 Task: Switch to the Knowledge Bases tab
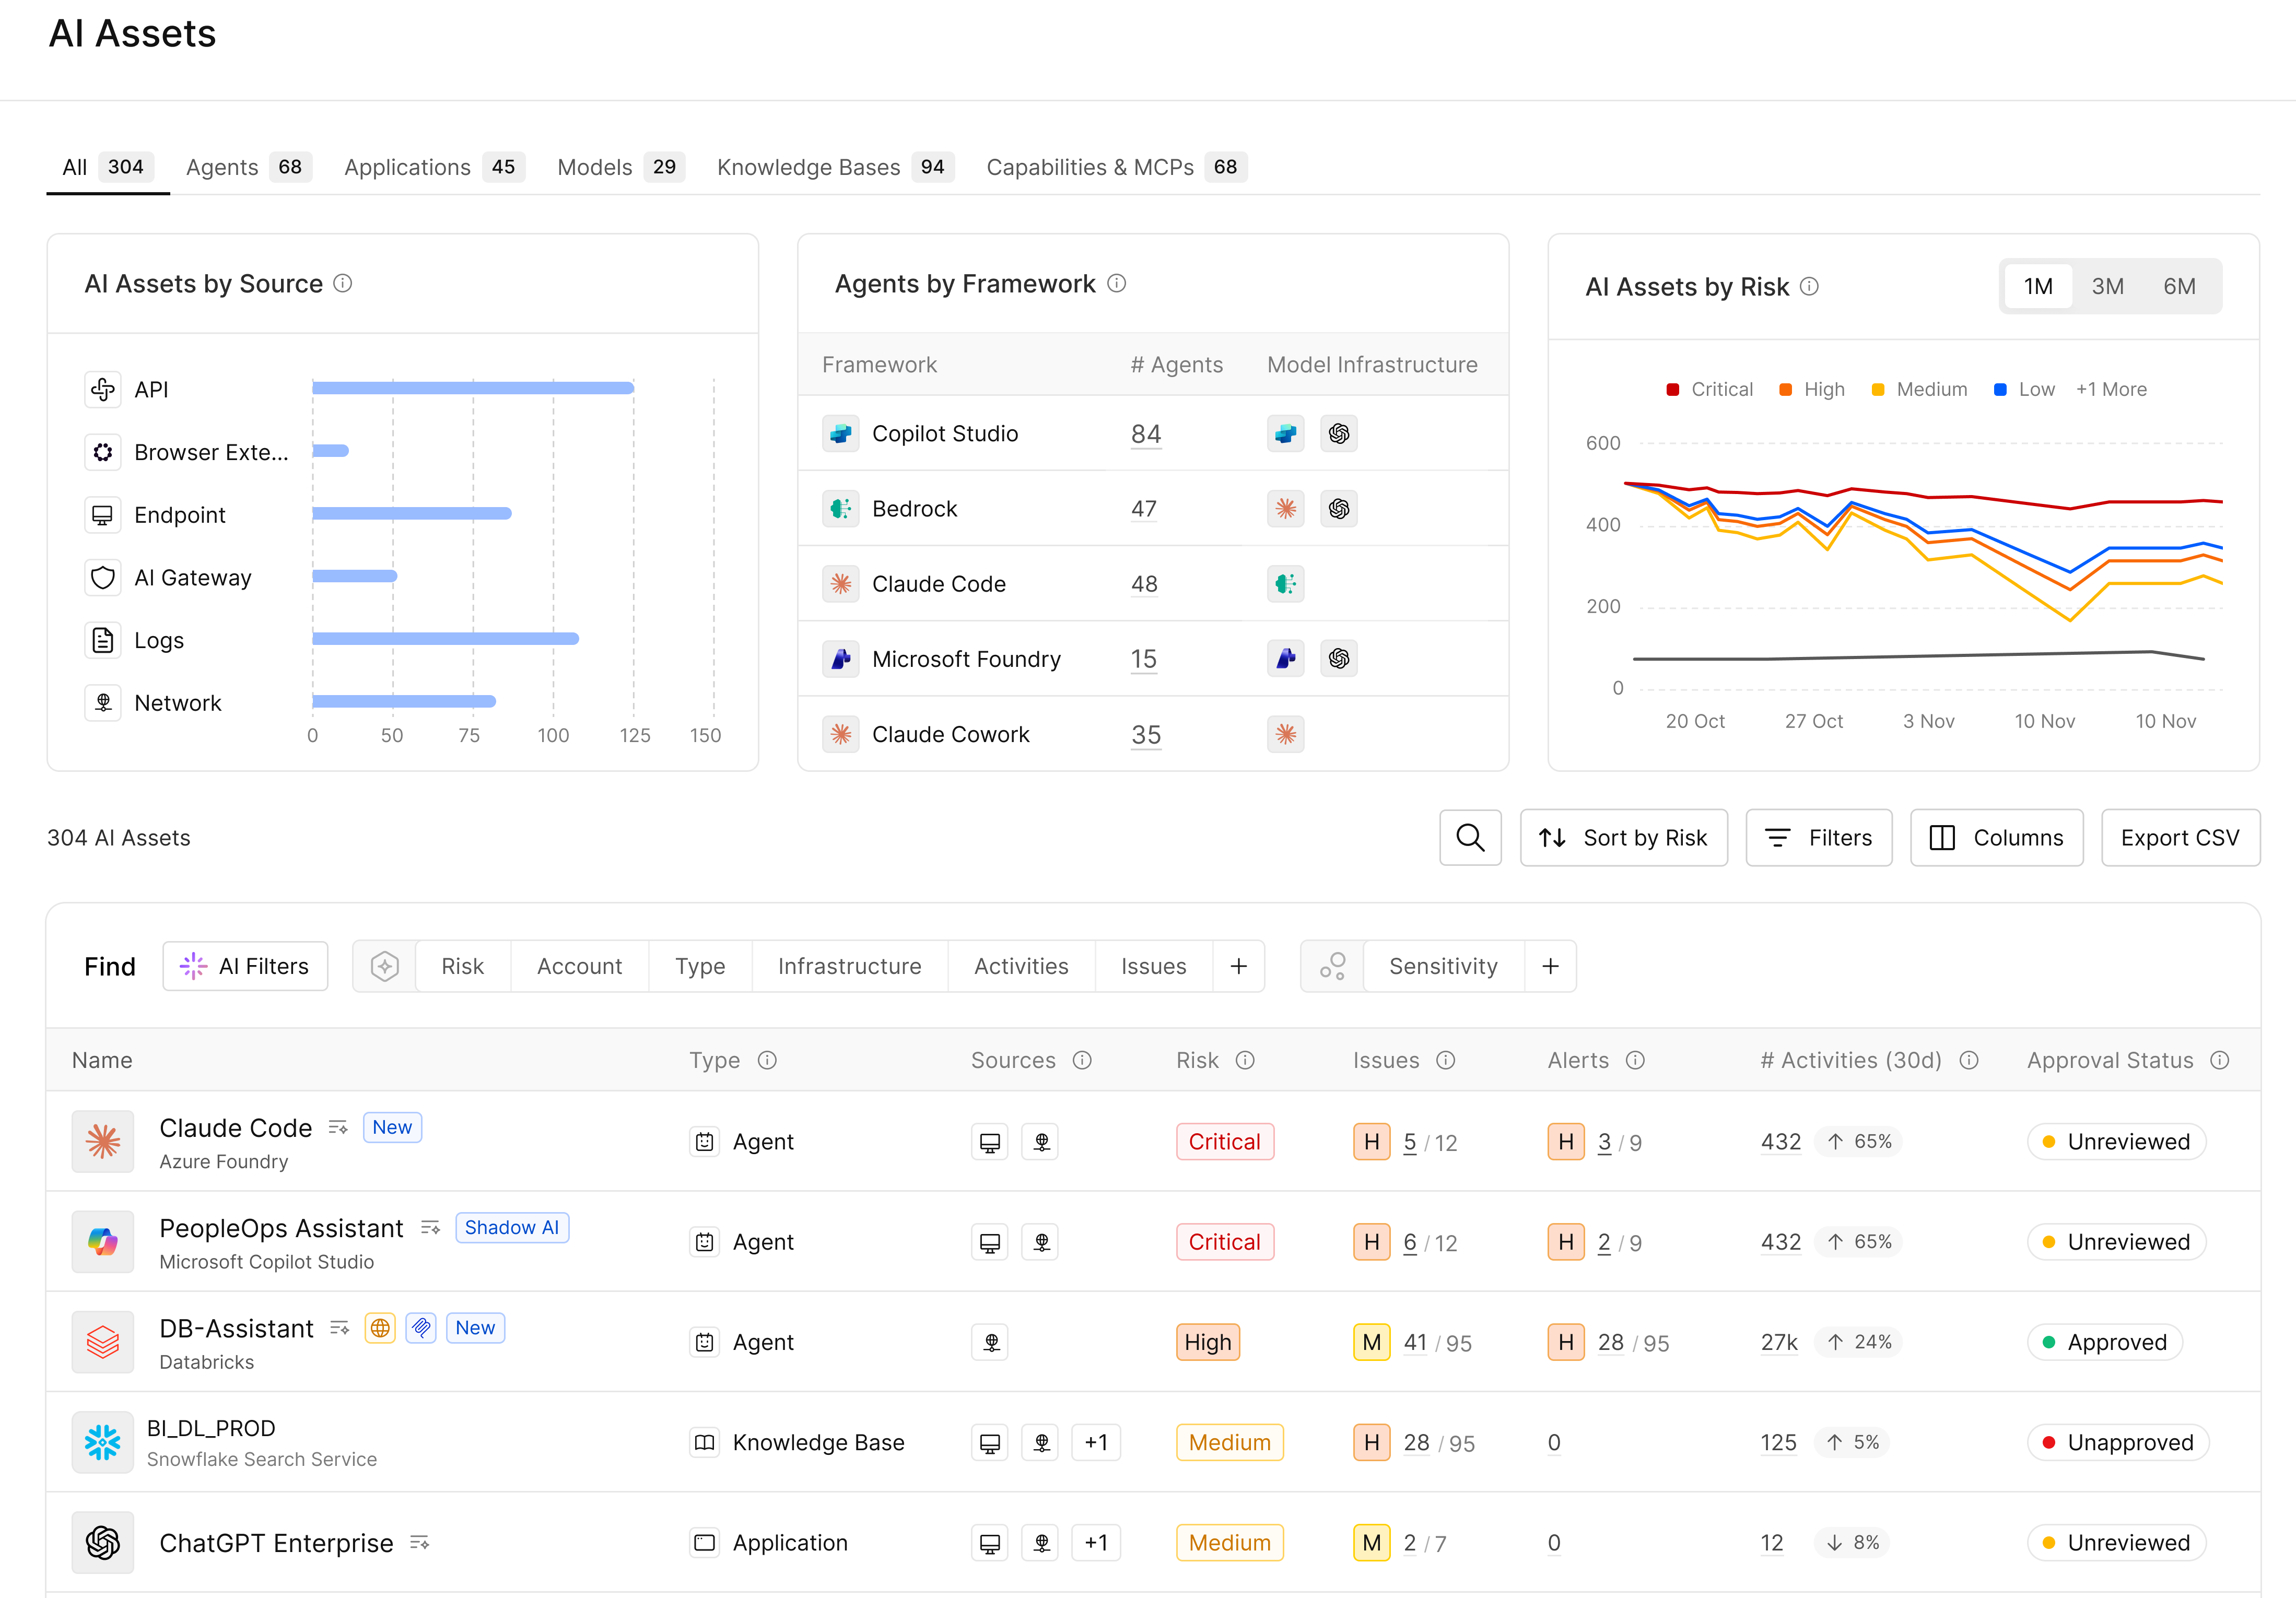(835, 167)
